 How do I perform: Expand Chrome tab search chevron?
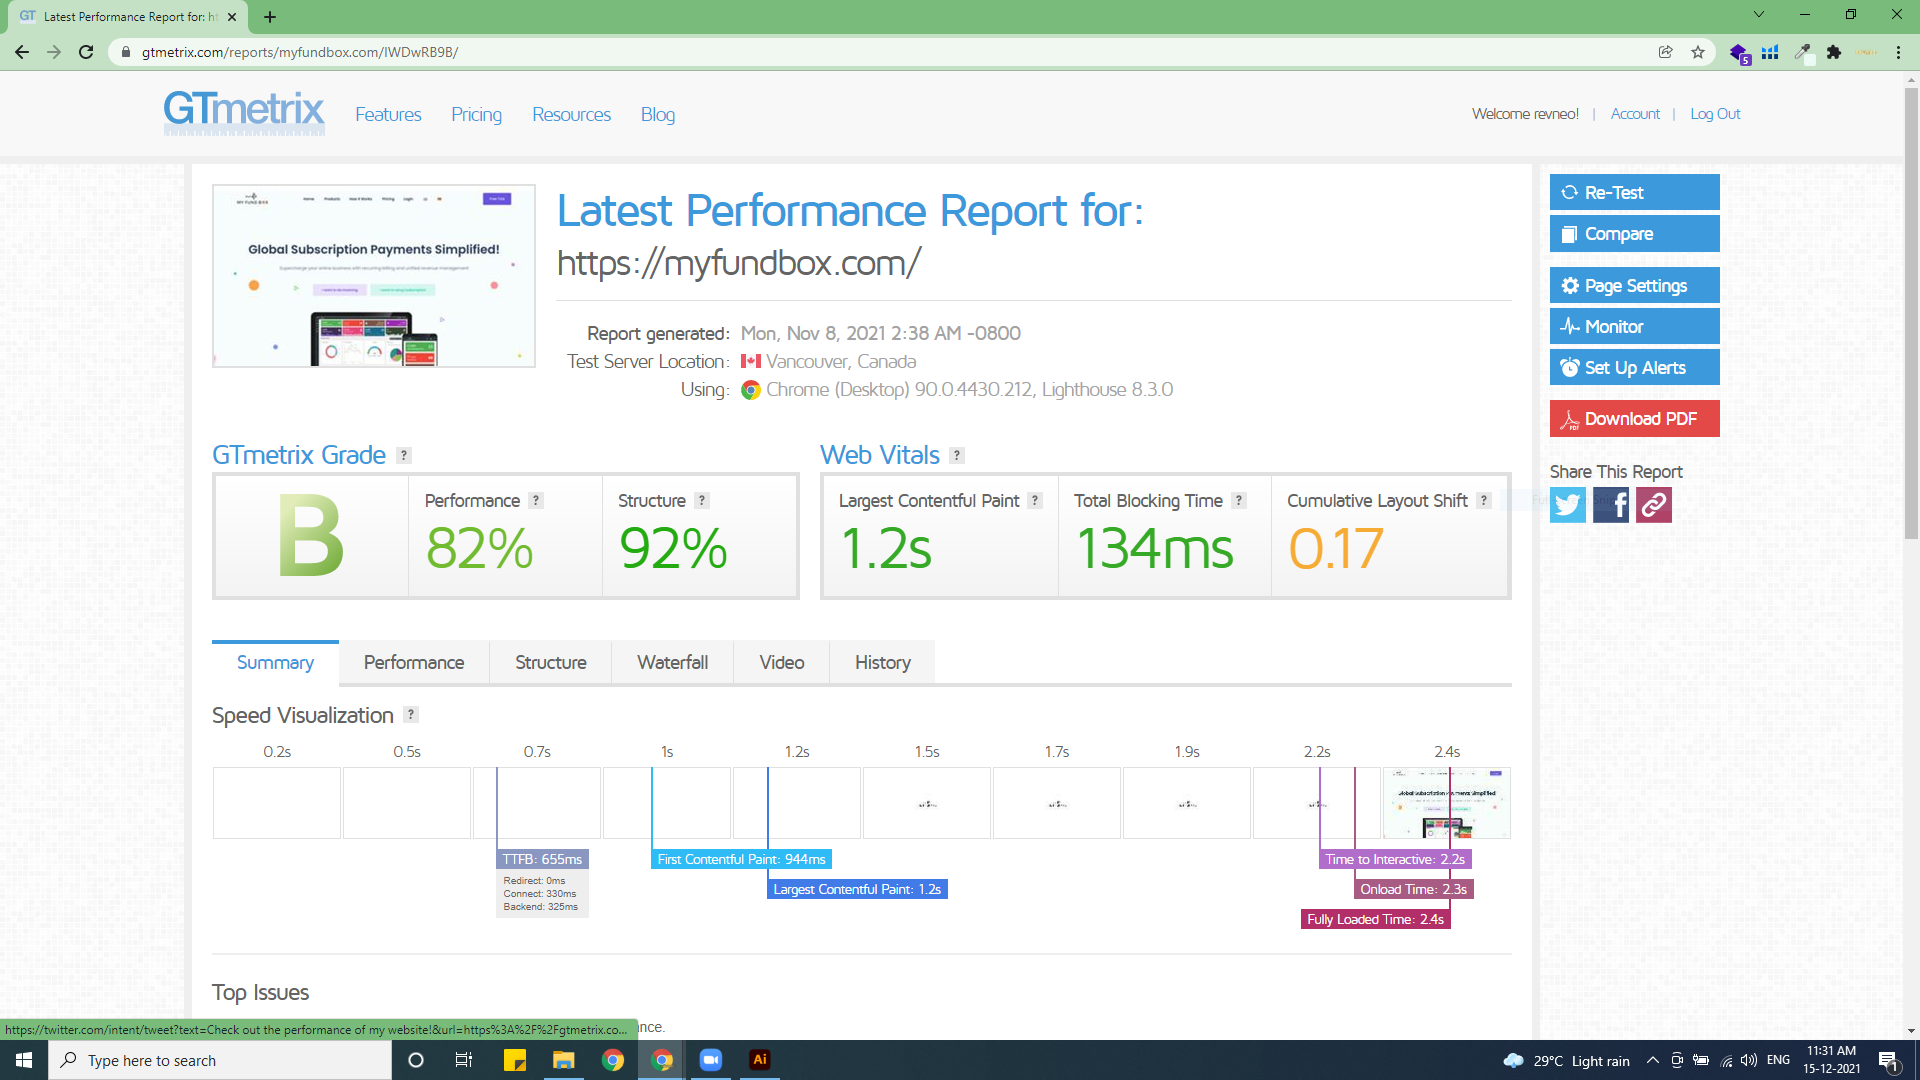point(1758,14)
